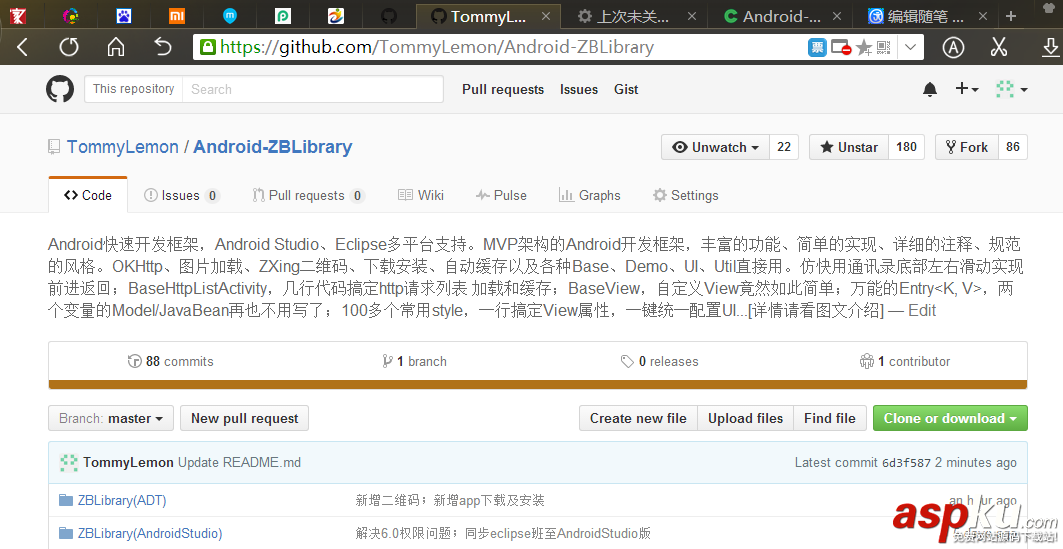Image resolution: width=1063 pixels, height=549 pixels.
Task: Reload the page with the refresh icon
Action: [x=68, y=47]
